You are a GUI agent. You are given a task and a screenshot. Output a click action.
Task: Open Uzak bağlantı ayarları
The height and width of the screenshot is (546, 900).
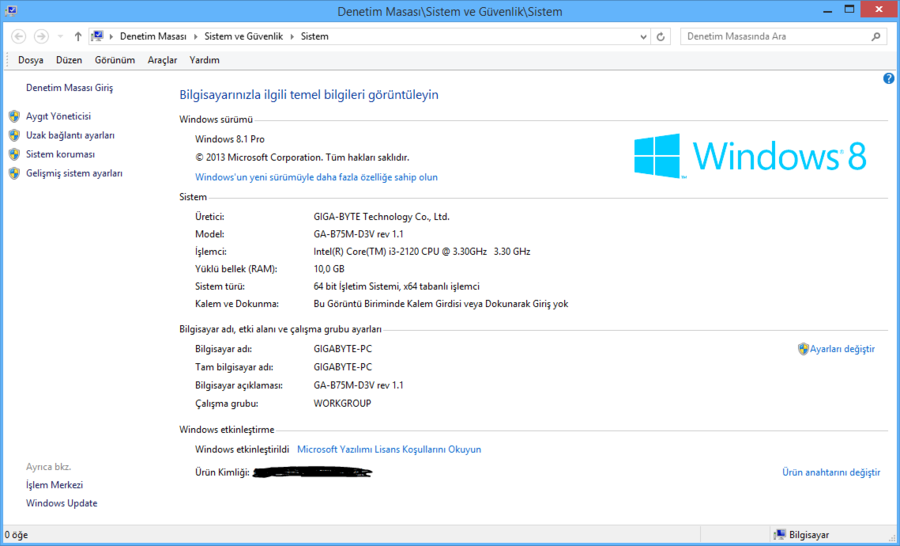[x=70, y=135]
